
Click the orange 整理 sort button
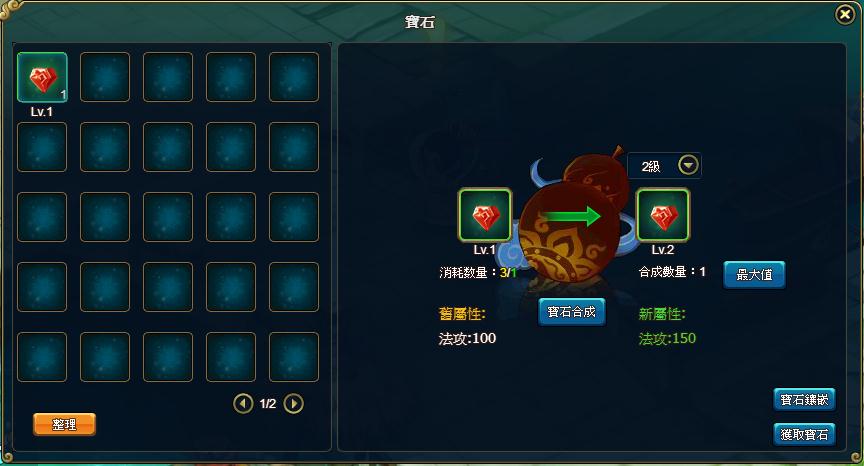[64, 424]
